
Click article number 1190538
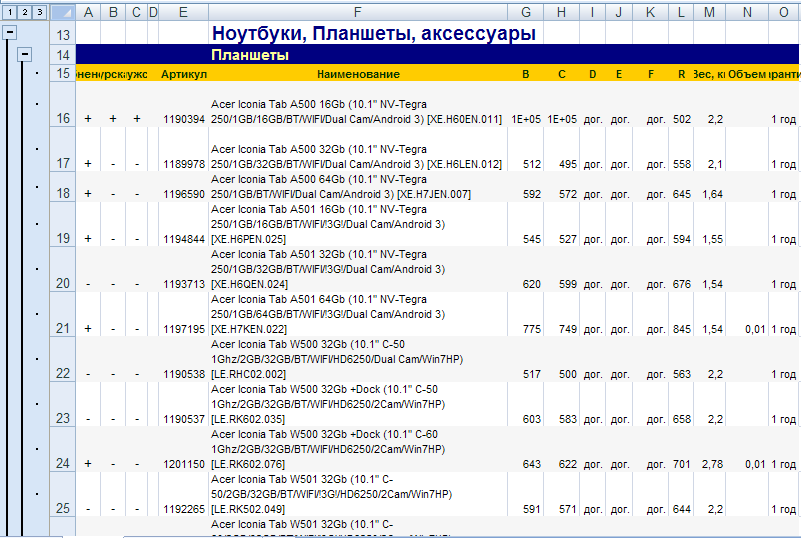184,375
